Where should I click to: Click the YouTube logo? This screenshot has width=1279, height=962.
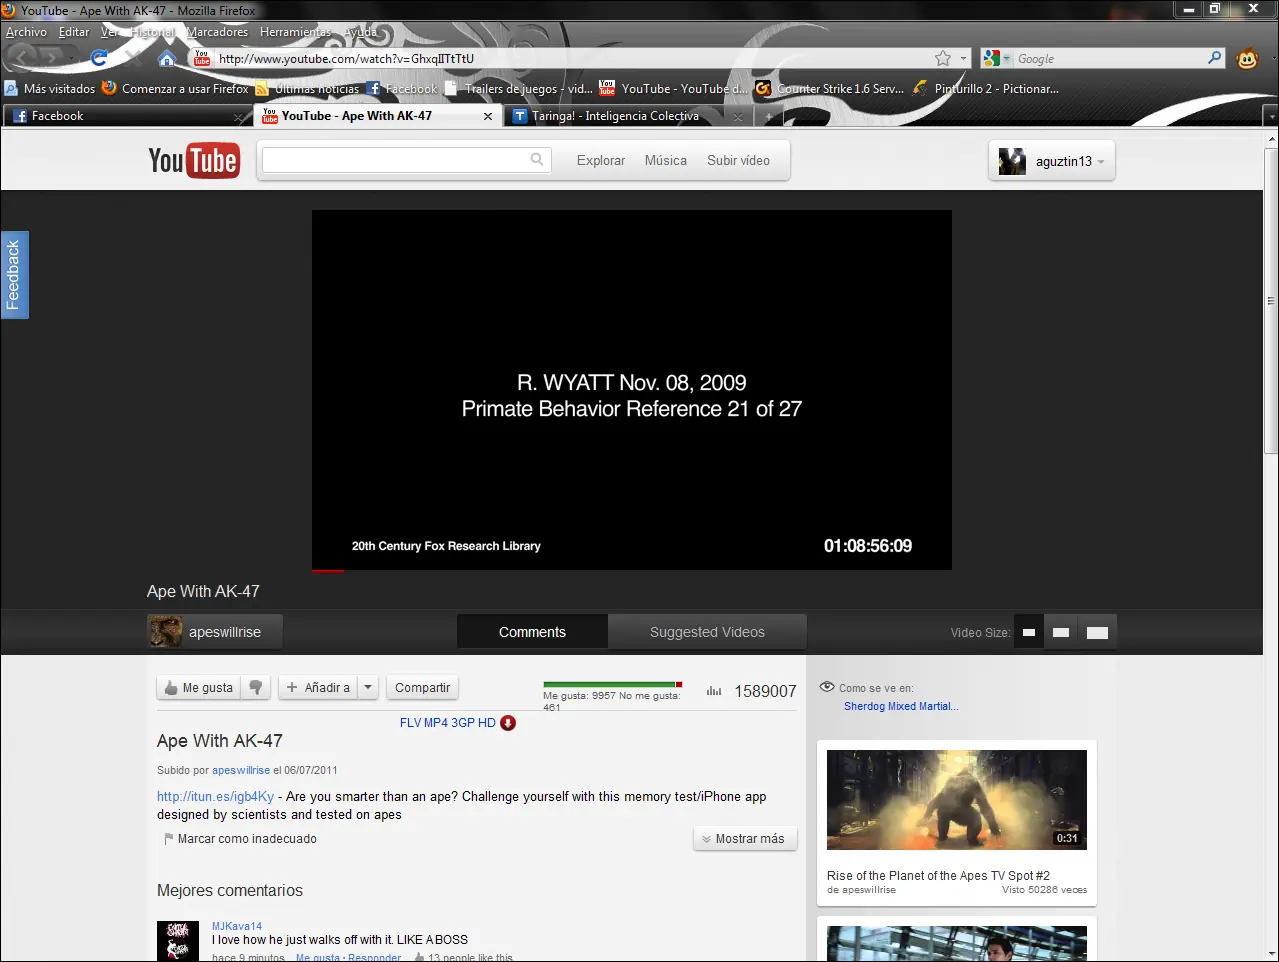[194, 160]
